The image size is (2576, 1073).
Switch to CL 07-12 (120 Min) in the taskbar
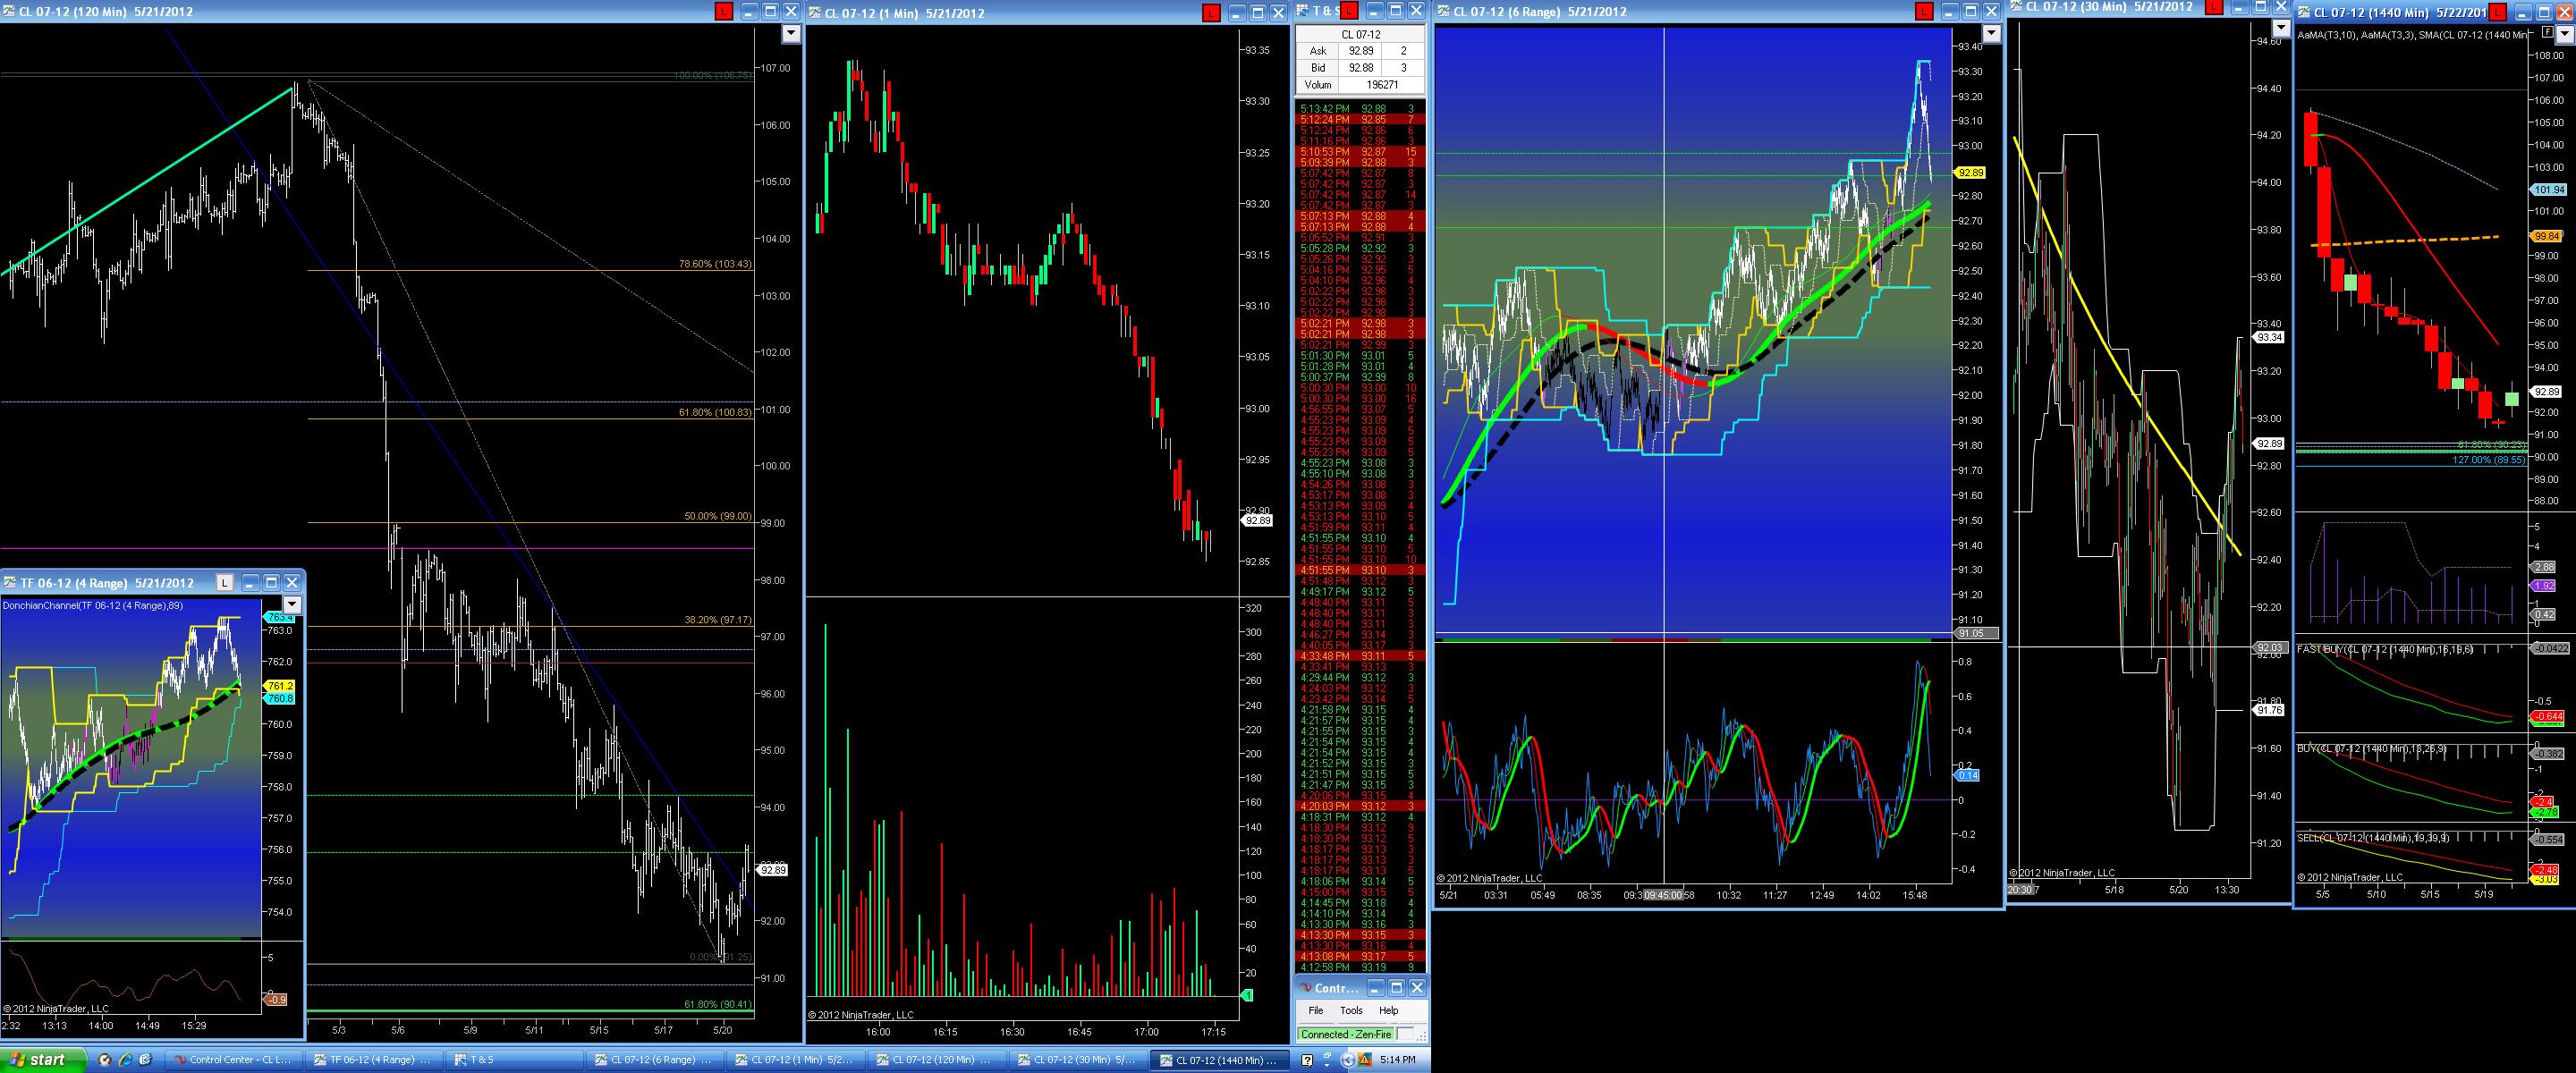(937, 1060)
